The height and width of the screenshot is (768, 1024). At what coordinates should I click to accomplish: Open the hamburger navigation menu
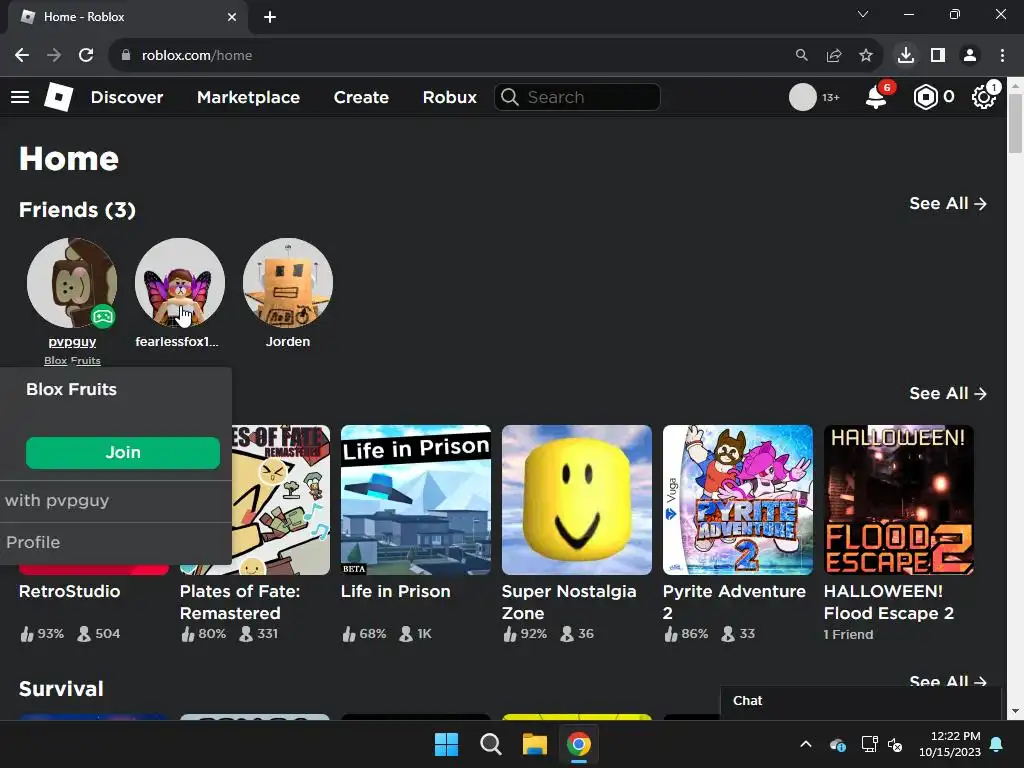pyautogui.click(x=20, y=97)
